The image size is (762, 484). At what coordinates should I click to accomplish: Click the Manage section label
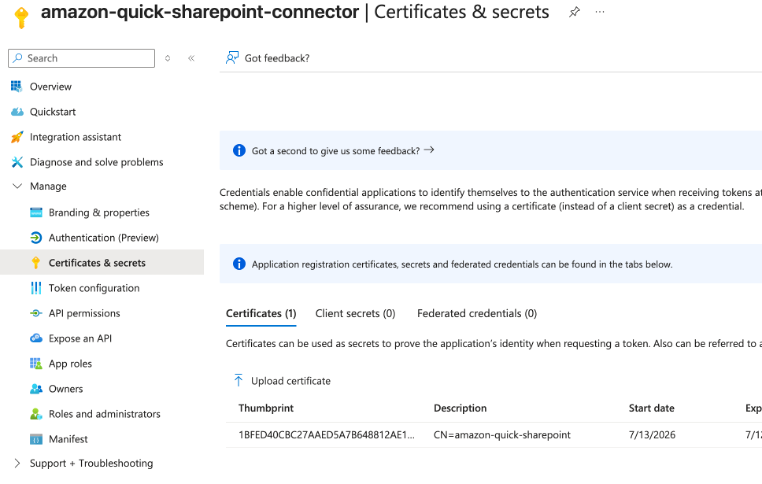48,186
